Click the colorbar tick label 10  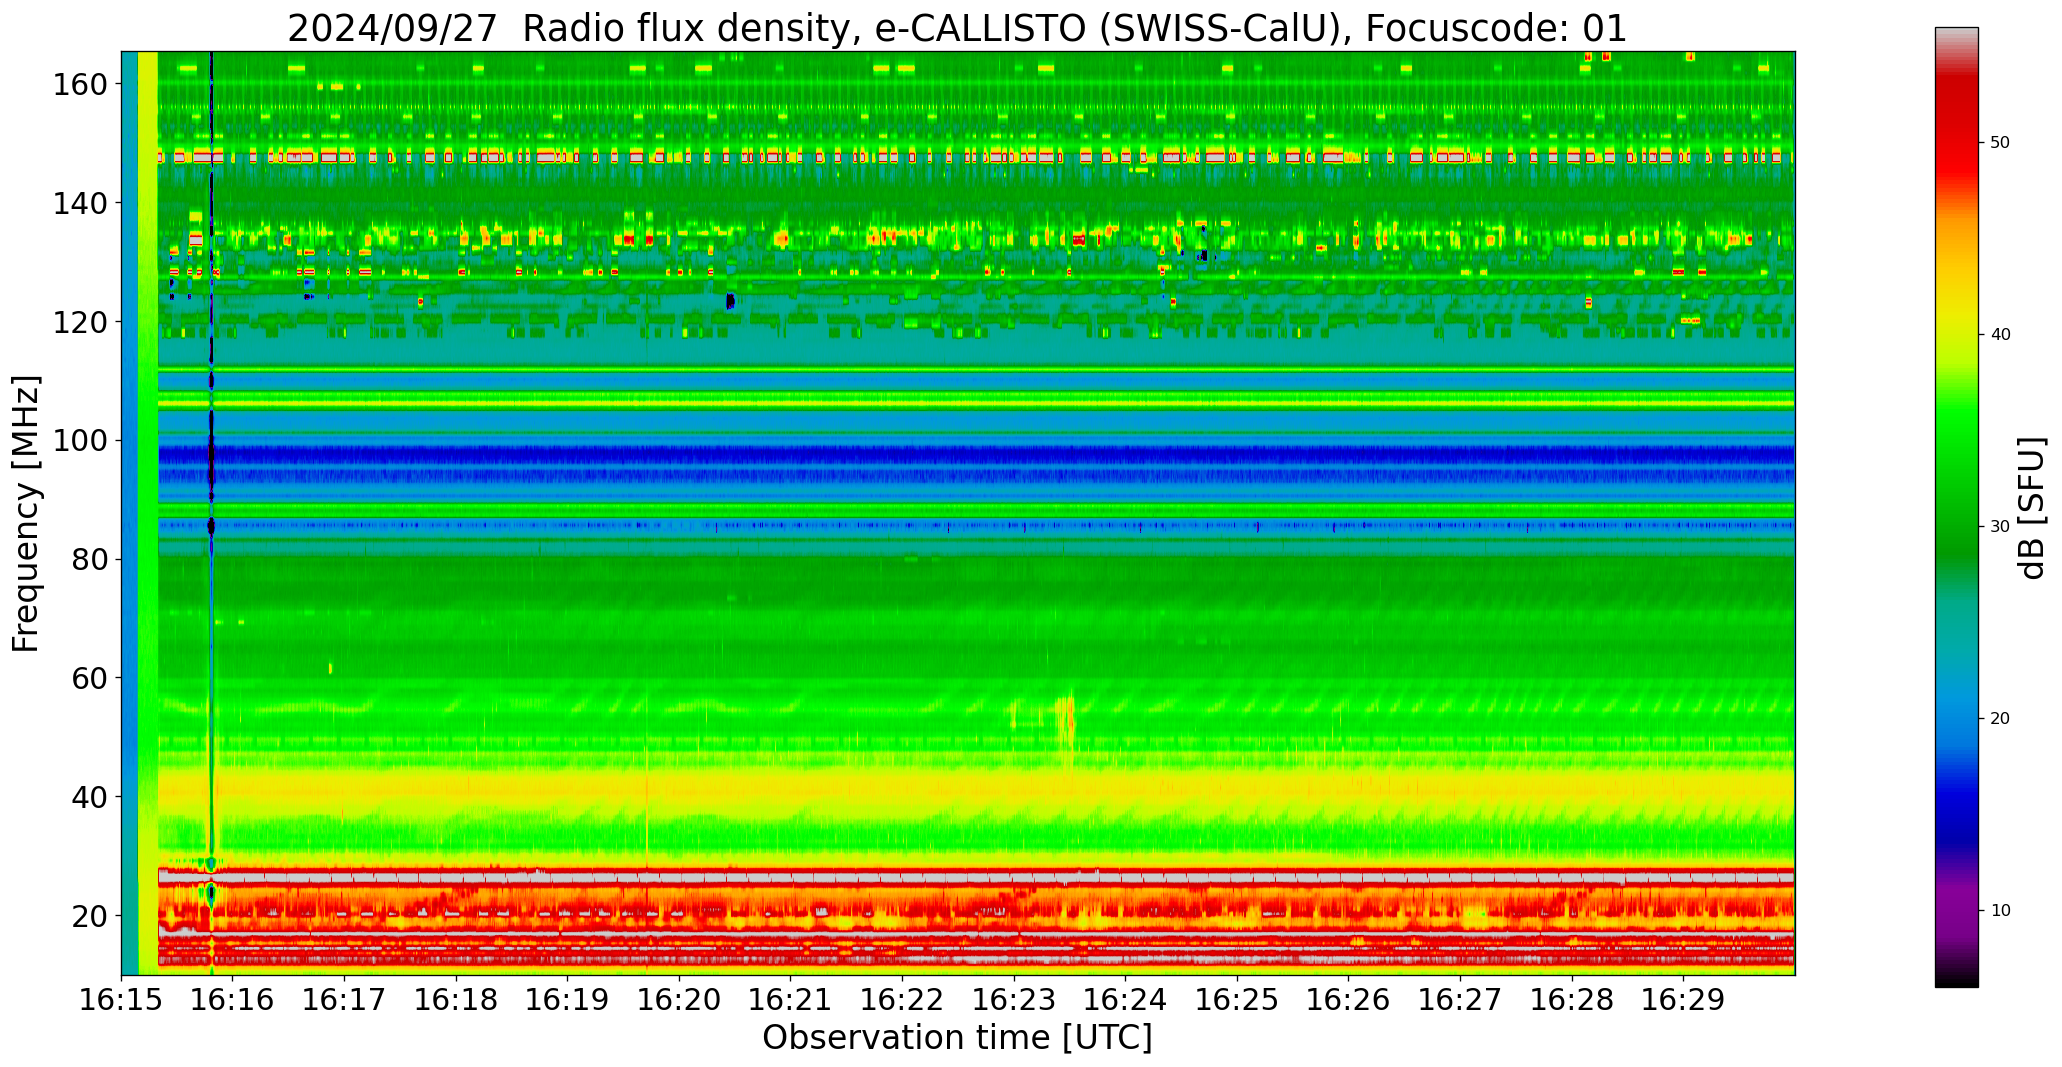click(2000, 910)
